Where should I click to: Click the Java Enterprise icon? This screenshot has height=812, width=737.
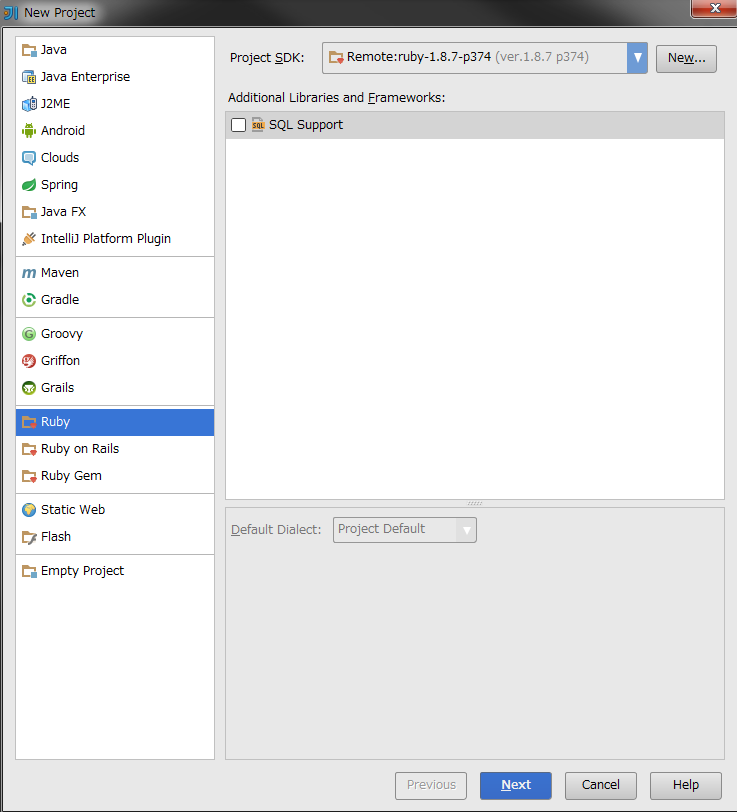[29, 77]
